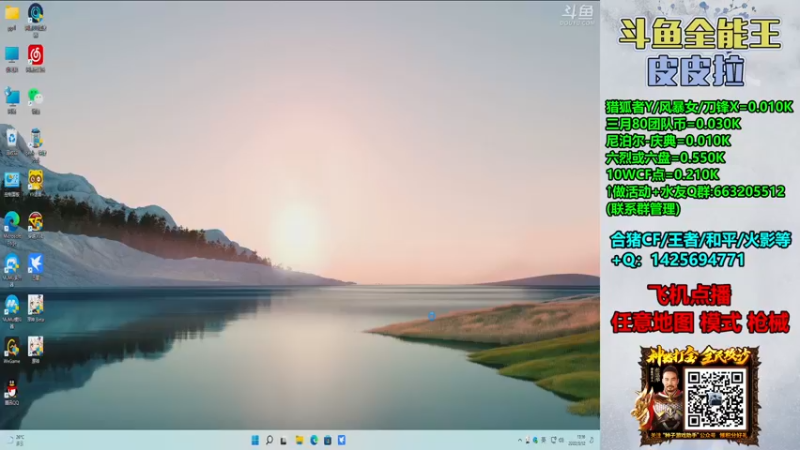Open the weather widget on the taskbar
Image resolution: width=800 pixels, height=450 pixels.
click(x=16, y=440)
